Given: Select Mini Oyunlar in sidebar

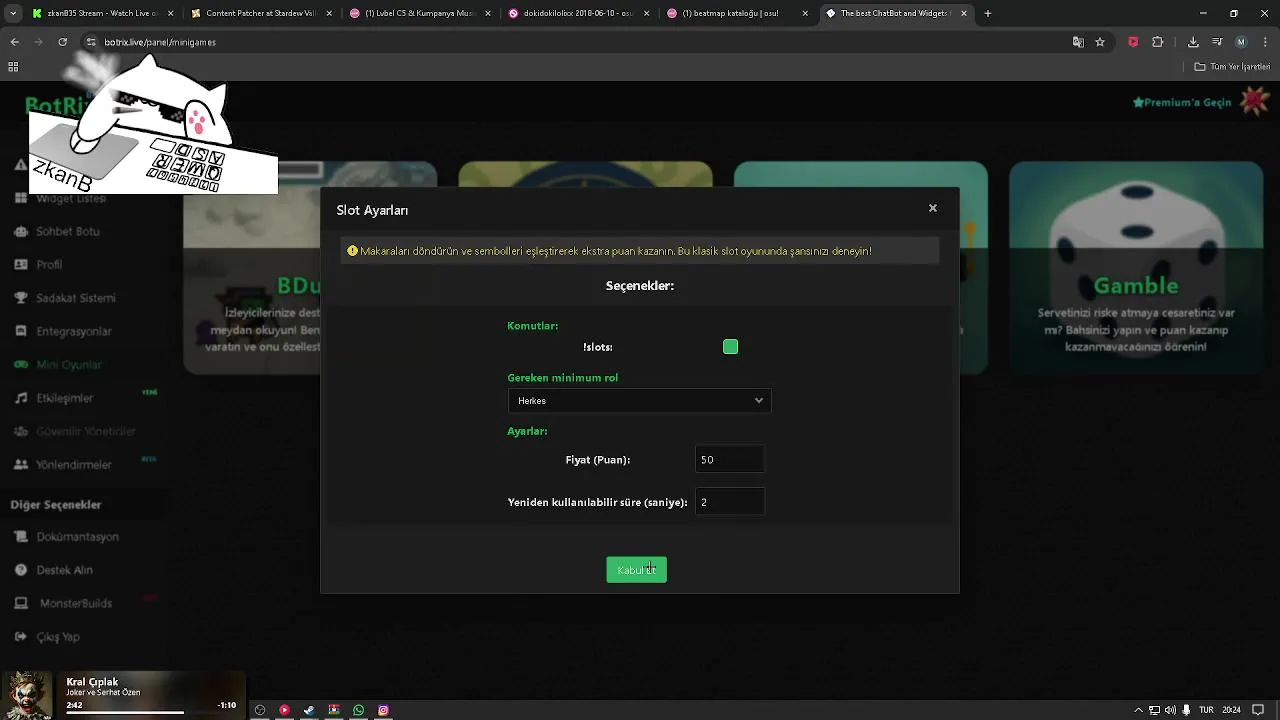Looking at the screenshot, I should coord(69,365).
